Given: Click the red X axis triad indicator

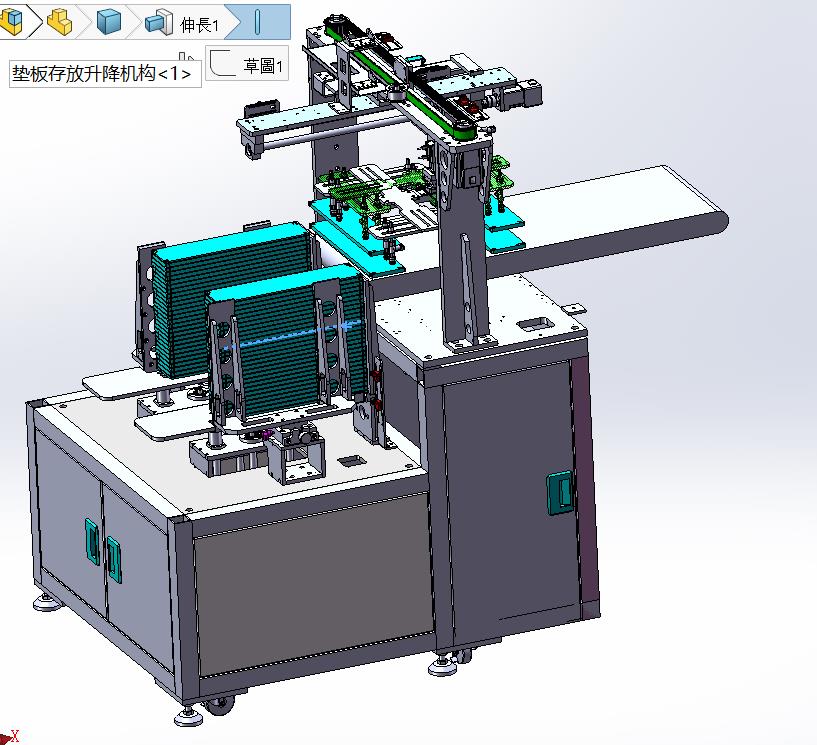Looking at the screenshot, I should (x=9, y=737).
